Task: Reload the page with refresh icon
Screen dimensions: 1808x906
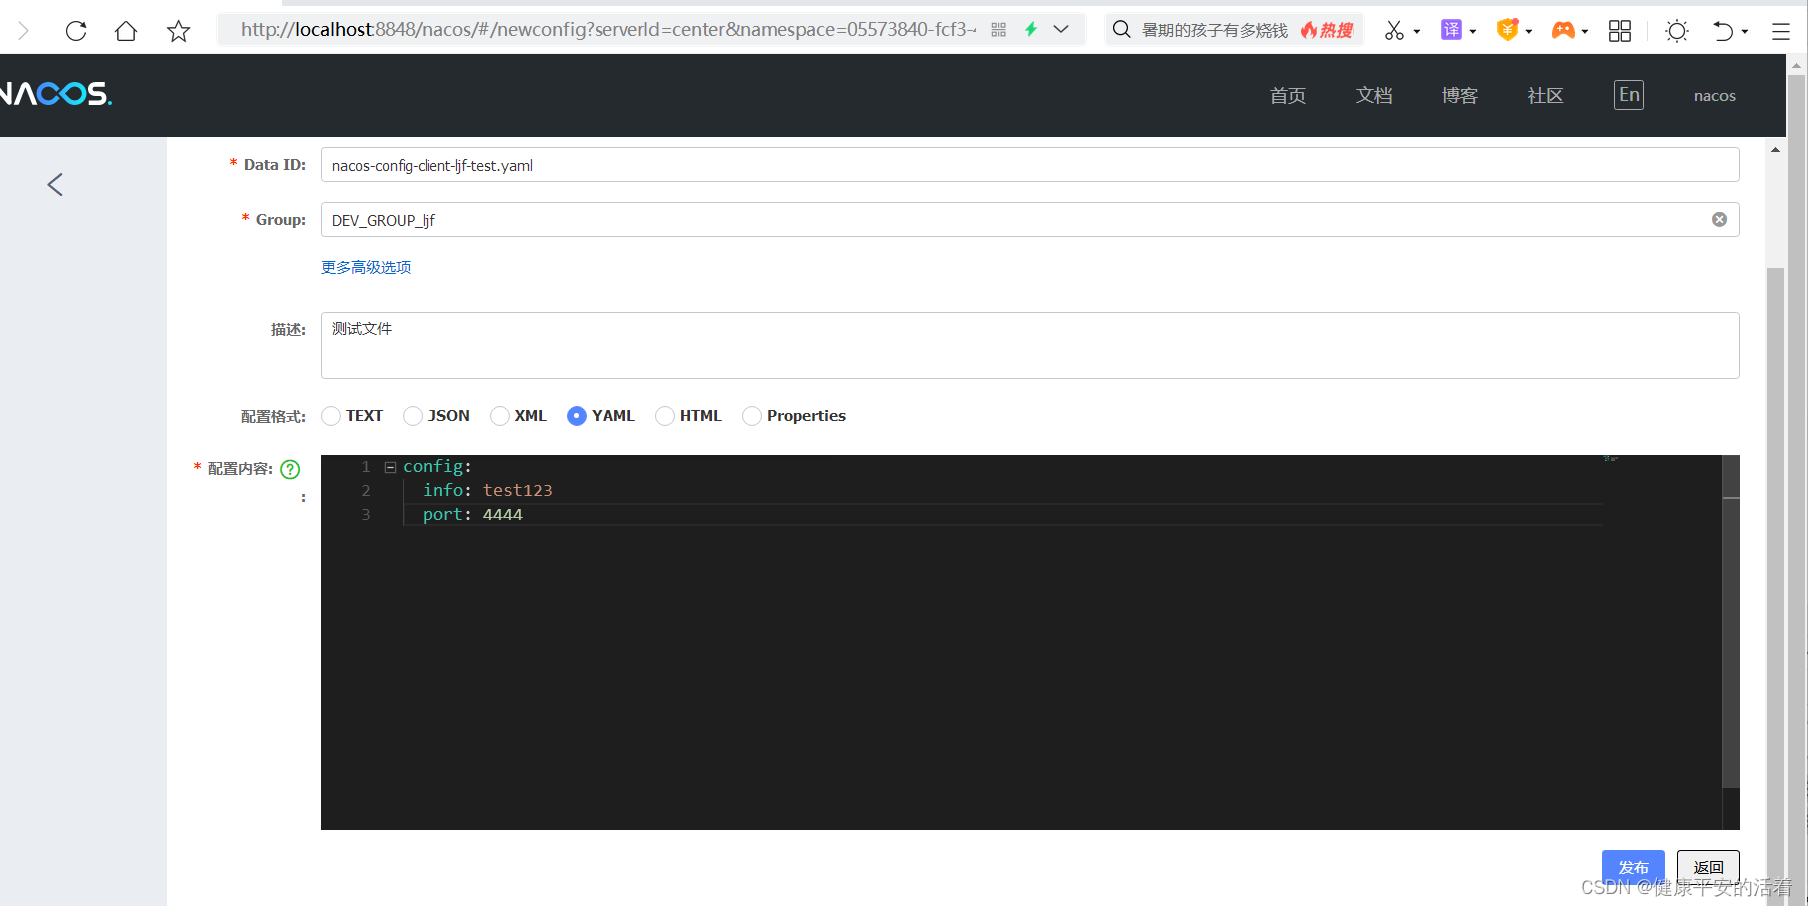Action: [76, 30]
